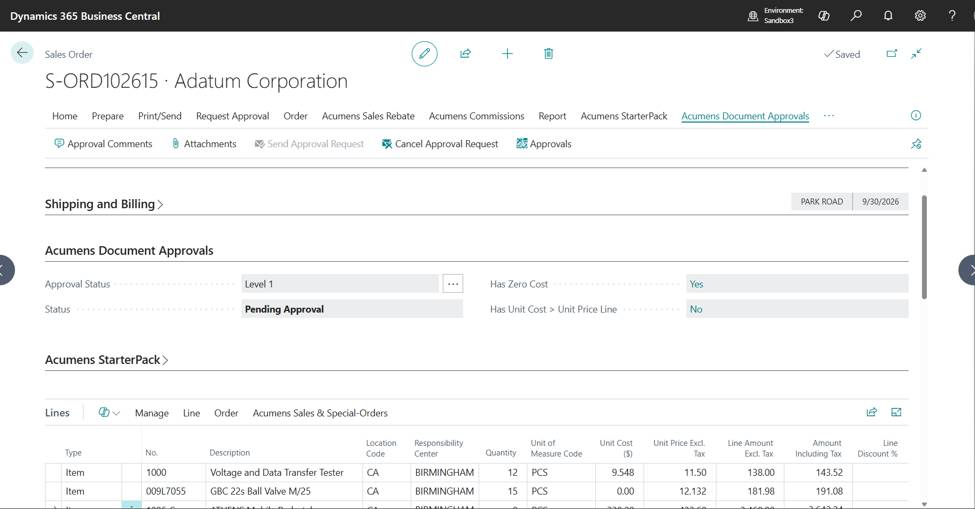The height and width of the screenshot is (509, 975).
Task: Open the settings gear icon
Action: [x=920, y=16]
